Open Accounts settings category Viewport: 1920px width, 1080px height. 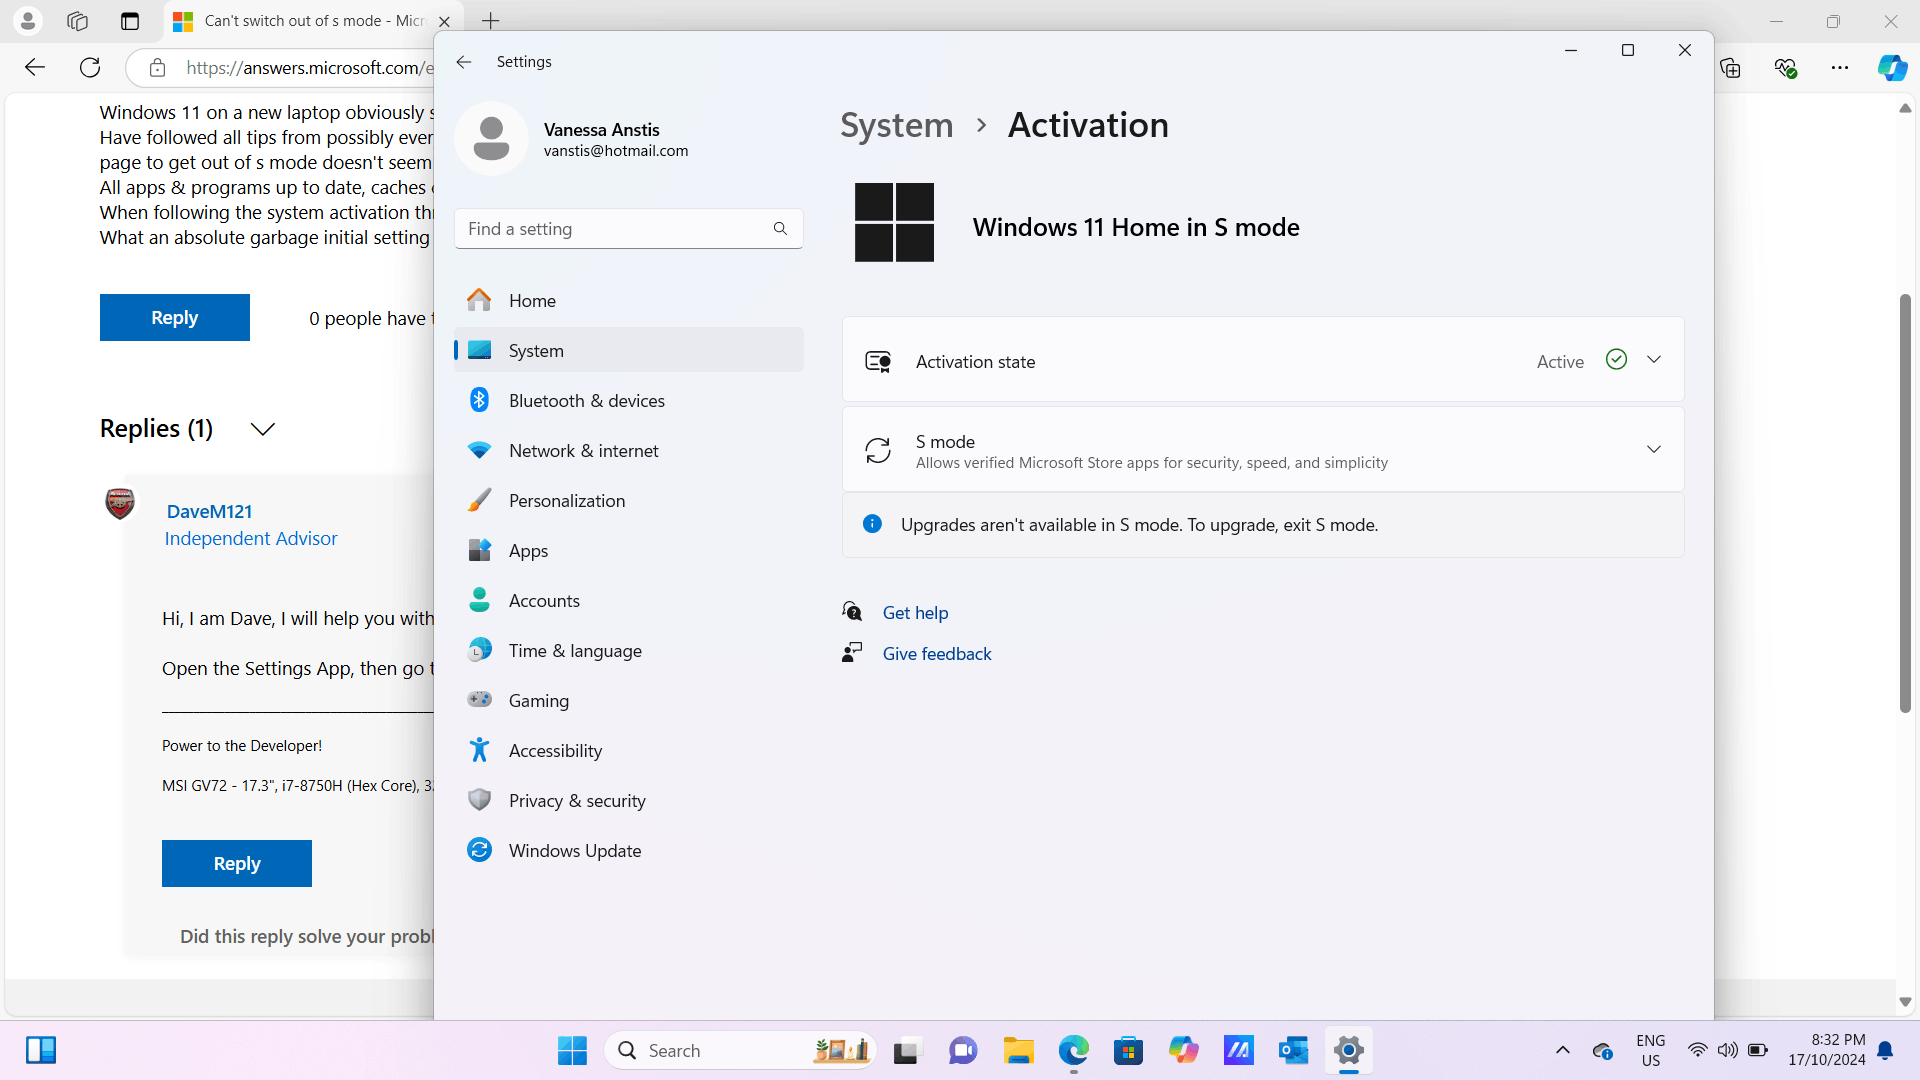pos(629,600)
